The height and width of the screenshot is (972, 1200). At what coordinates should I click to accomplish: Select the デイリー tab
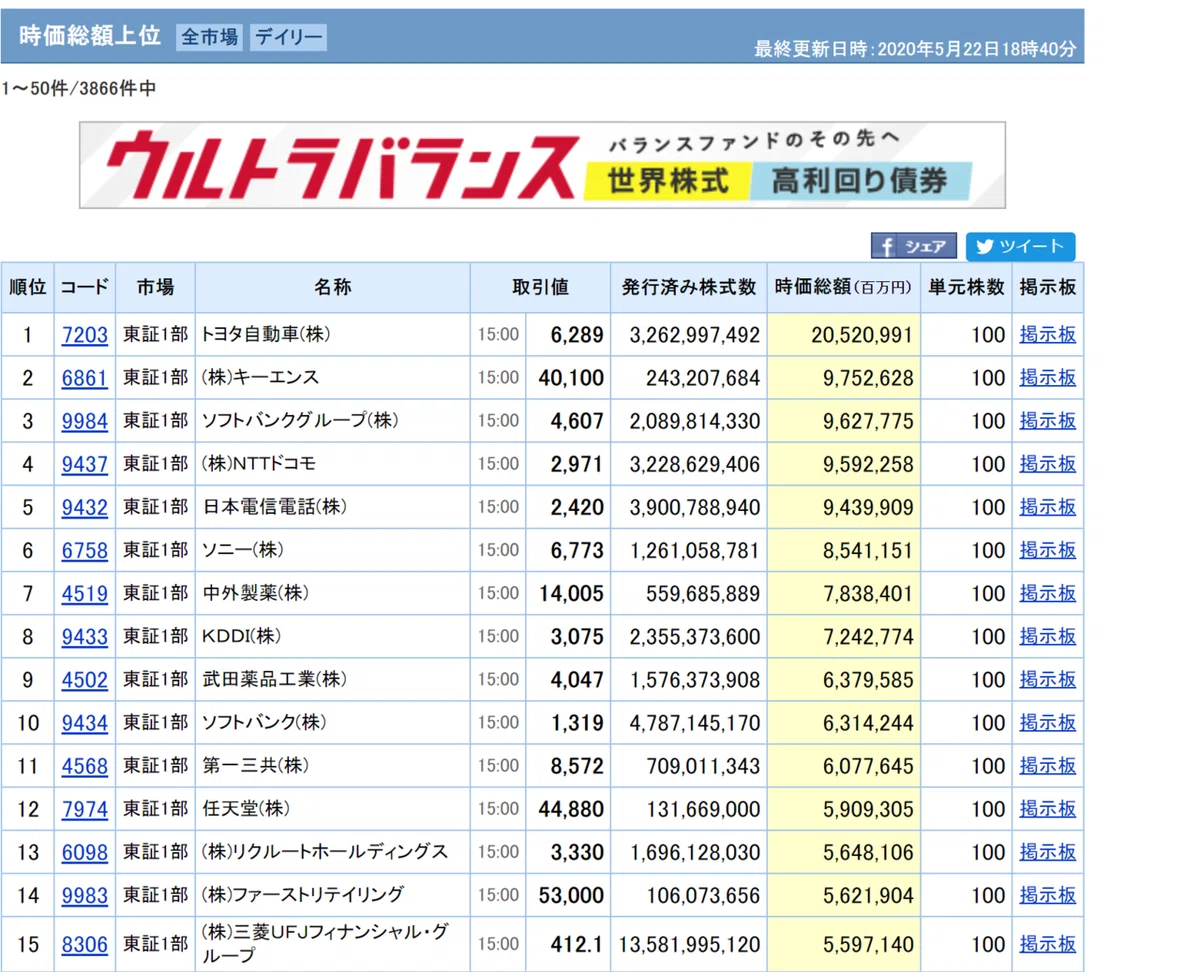[288, 37]
